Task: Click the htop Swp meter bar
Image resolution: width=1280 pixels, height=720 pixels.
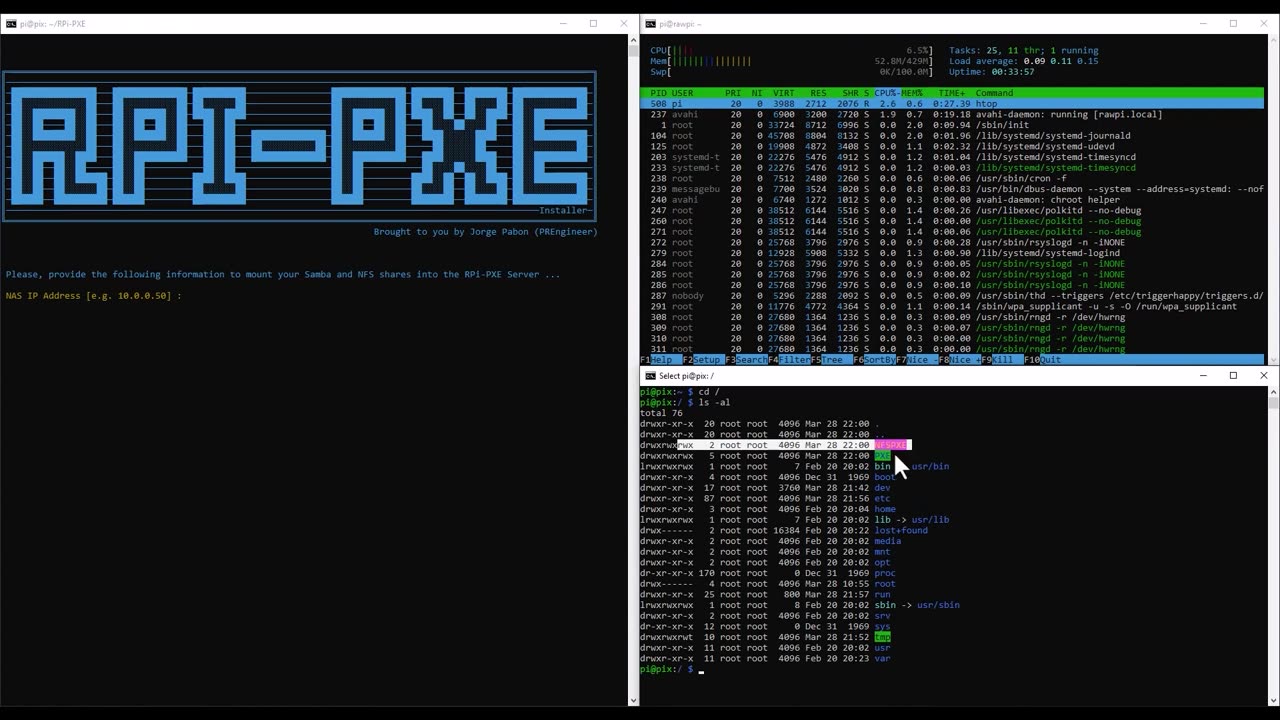Action: click(x=791, y=72)
